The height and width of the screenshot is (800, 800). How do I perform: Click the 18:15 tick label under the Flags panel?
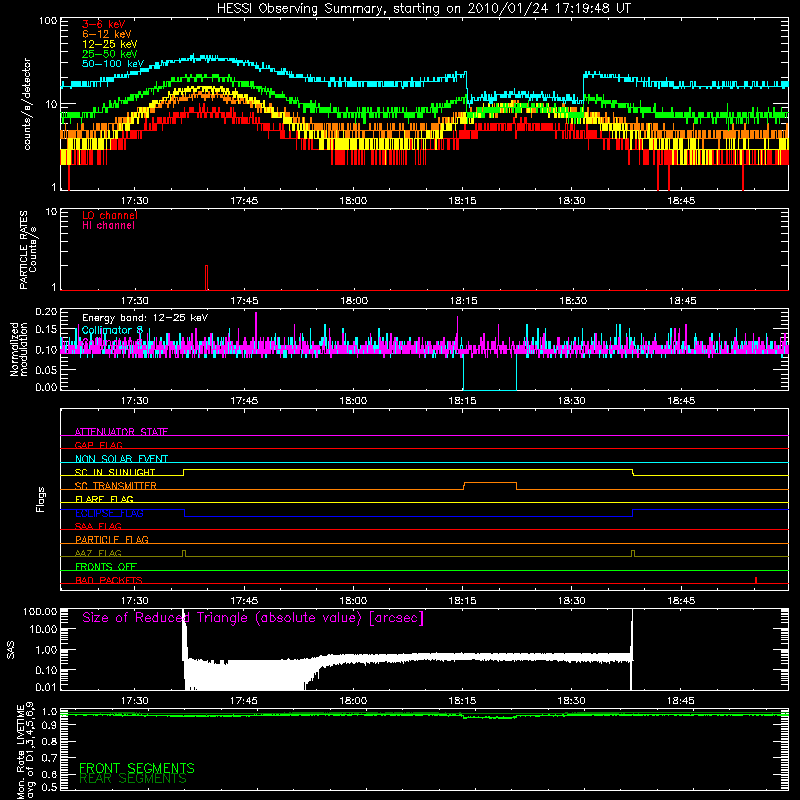462,601
